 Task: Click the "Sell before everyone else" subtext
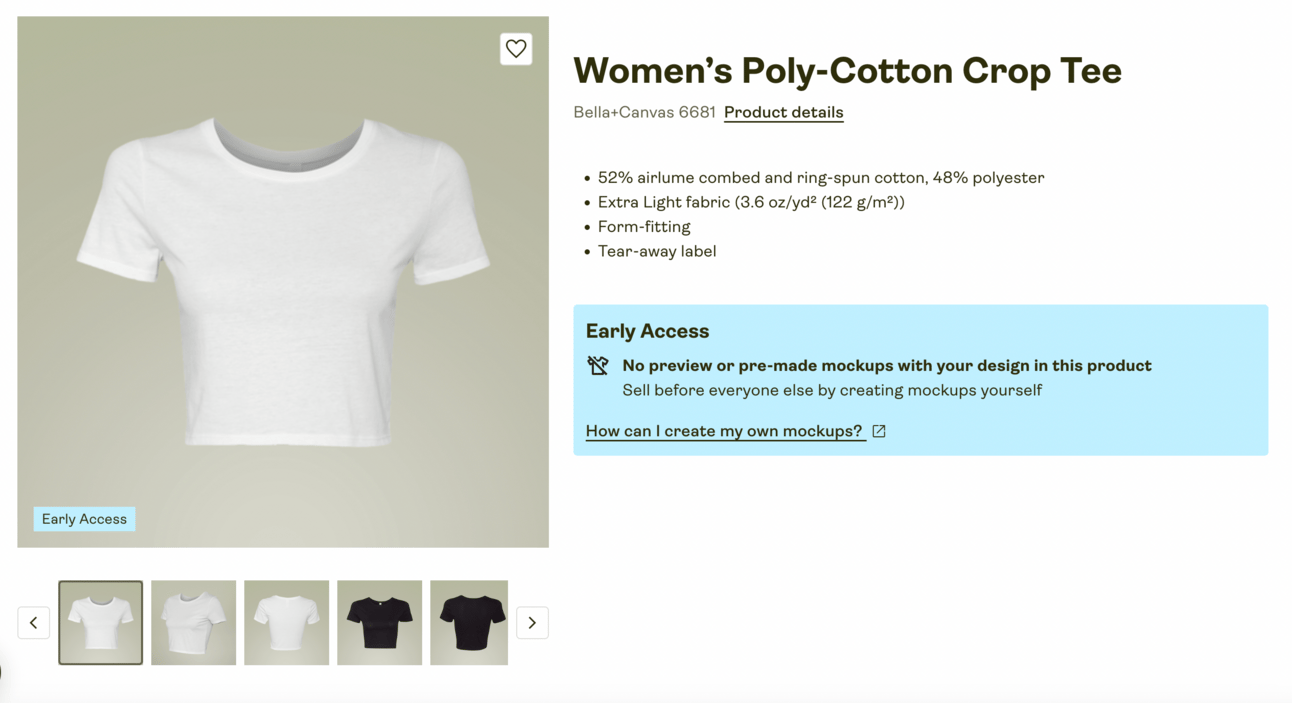tap(831, 390)
